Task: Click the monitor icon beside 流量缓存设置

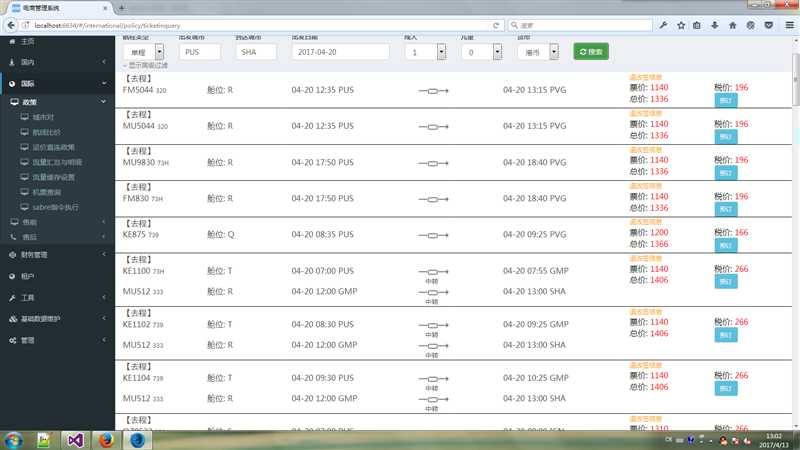Action: click(x=24, y=177)
